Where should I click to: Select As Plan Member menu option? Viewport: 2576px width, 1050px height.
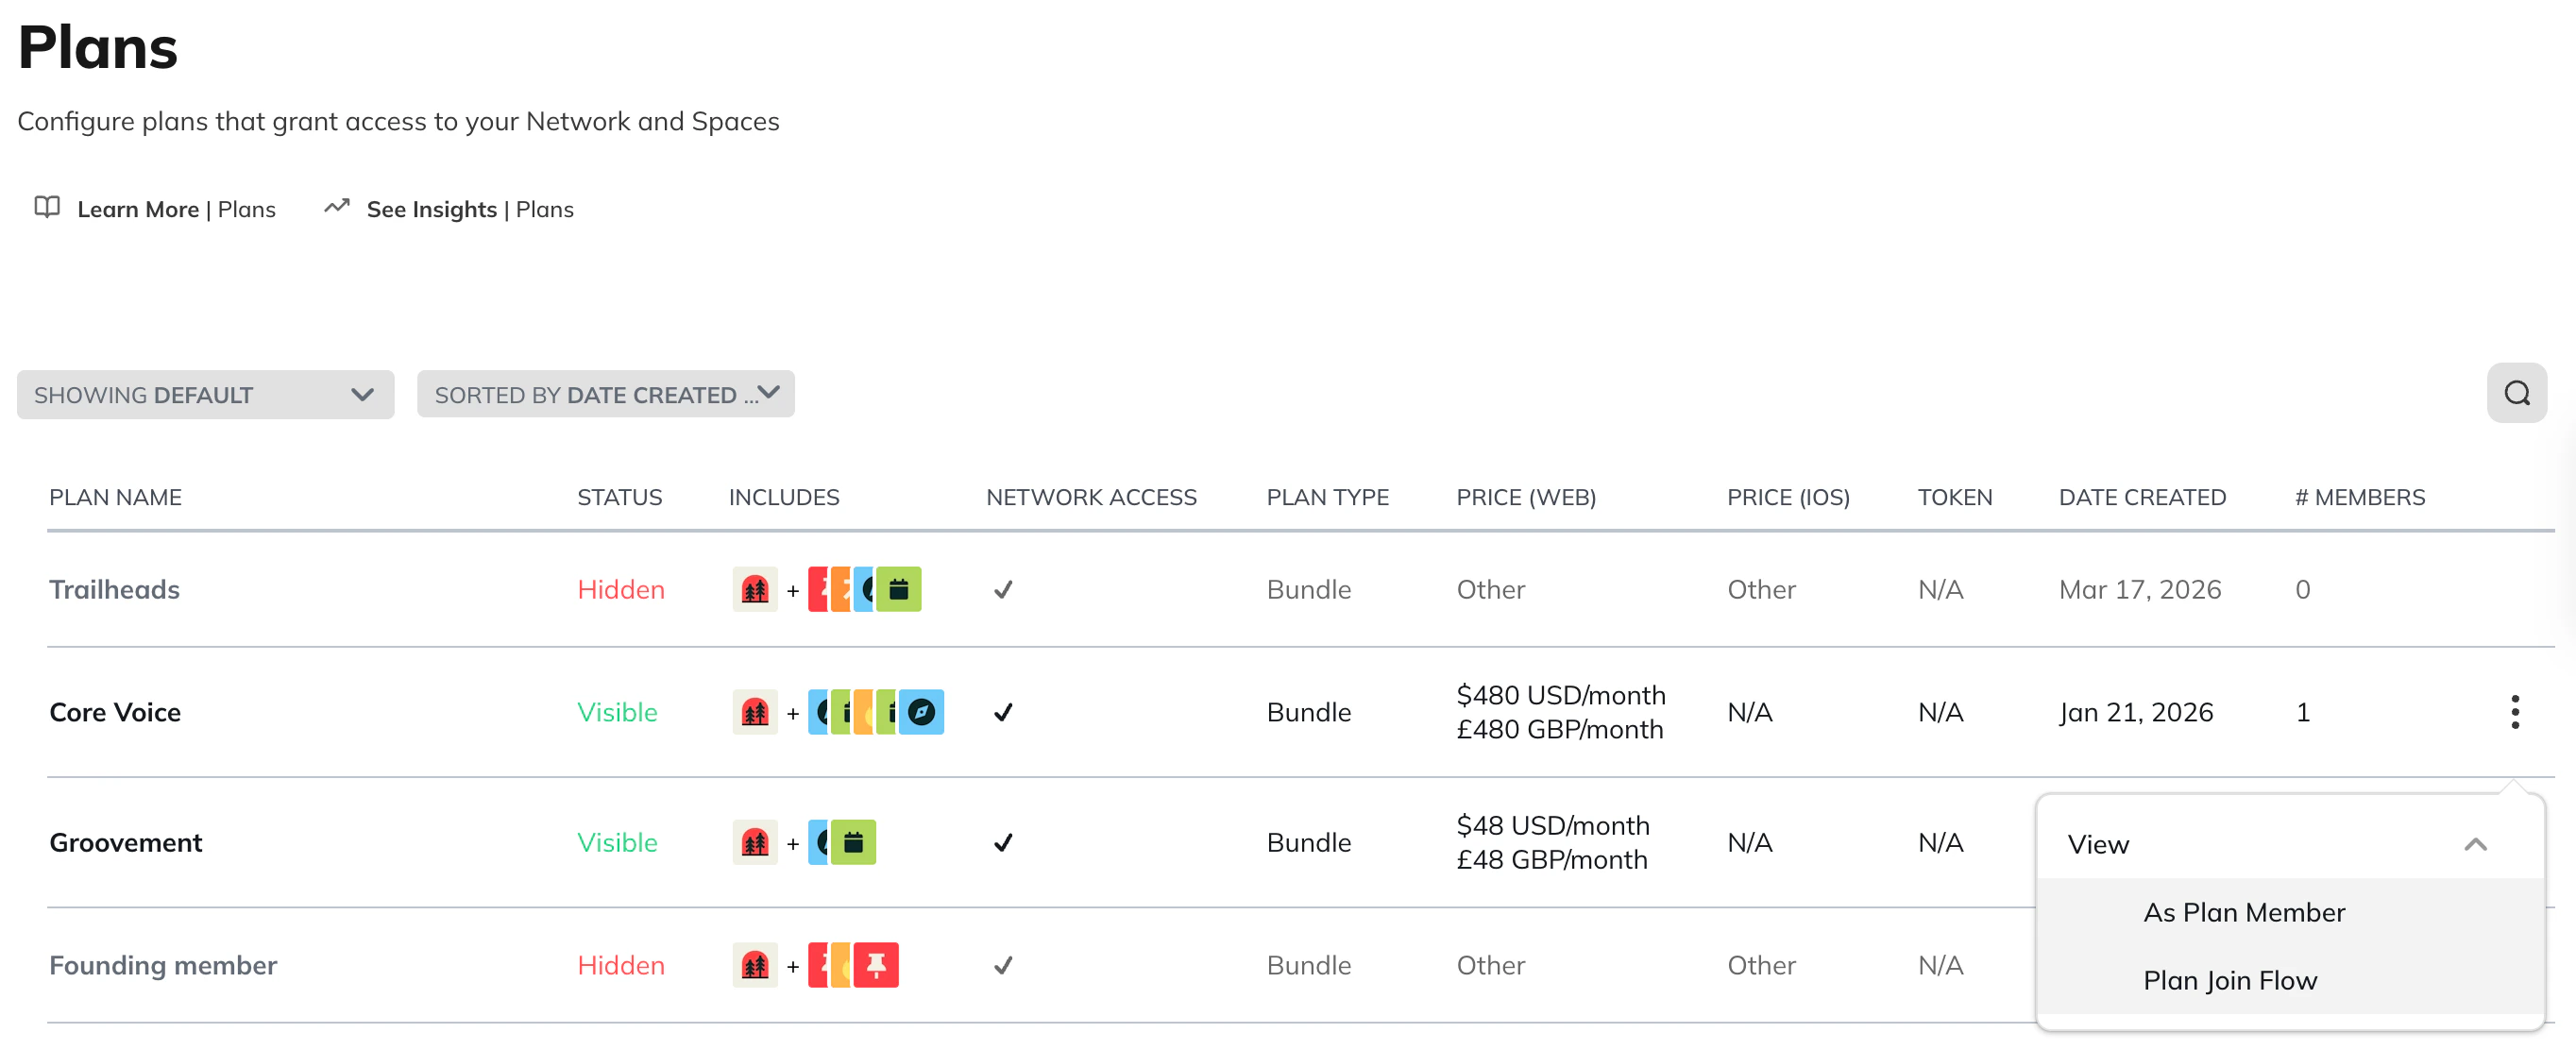(2244, 912)
